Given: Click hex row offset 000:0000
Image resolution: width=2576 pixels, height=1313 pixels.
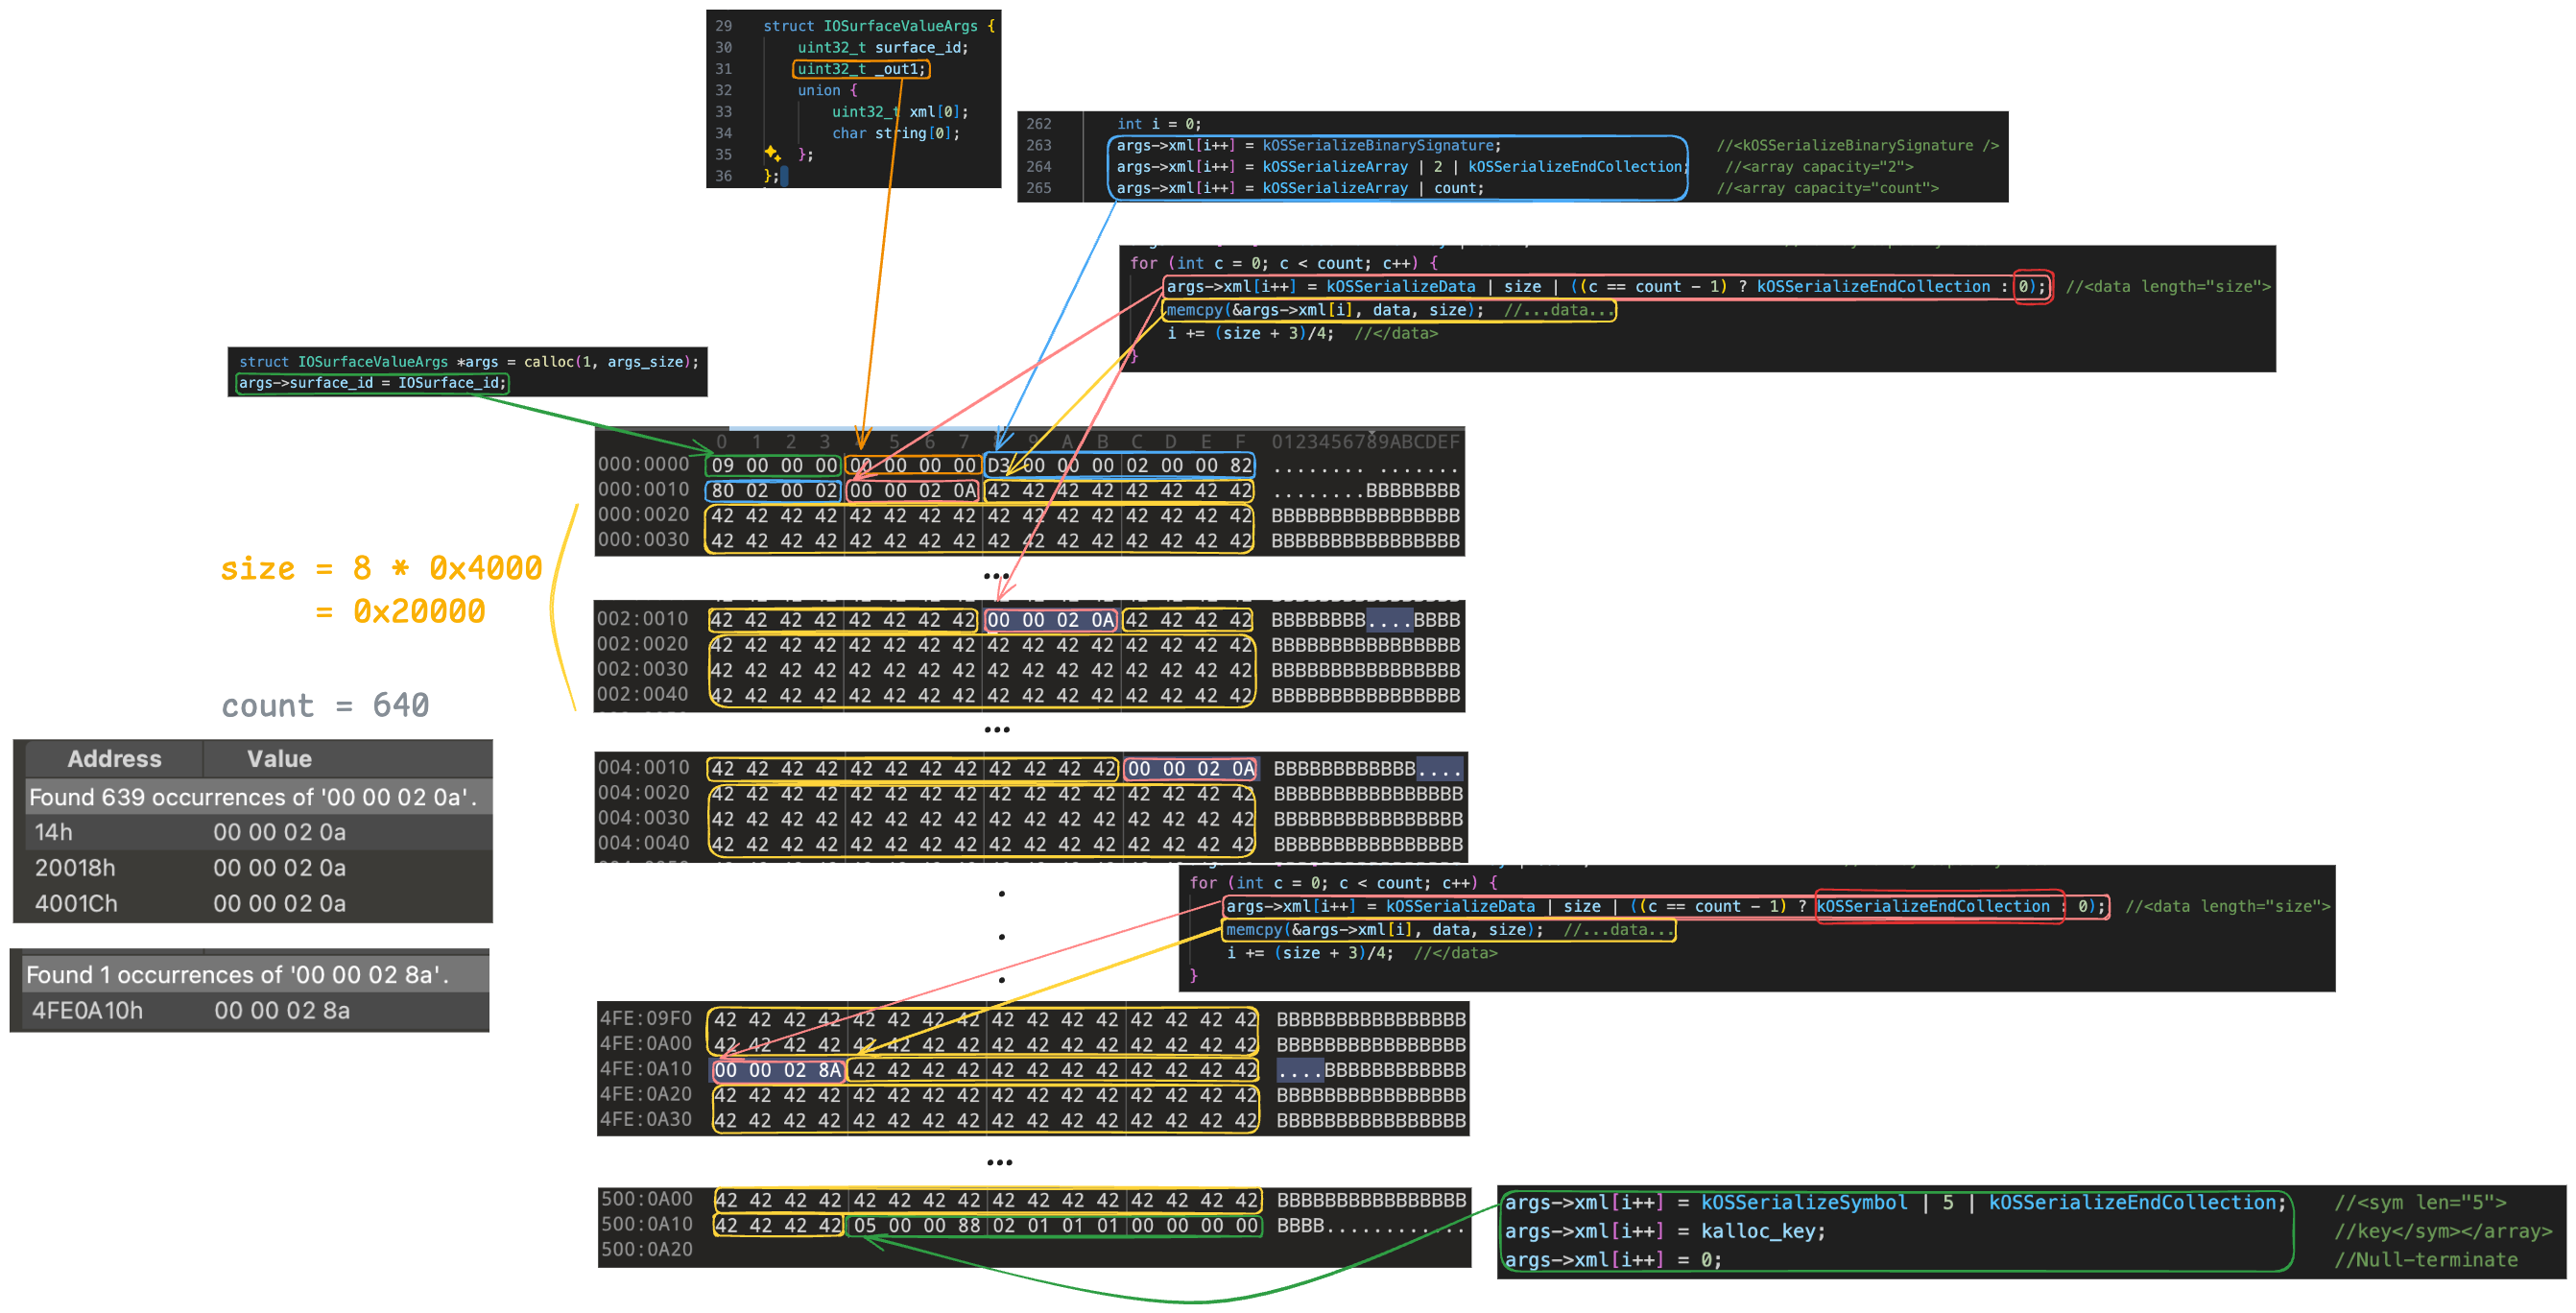Looking at the screenshot, I should tap(644, 464).
